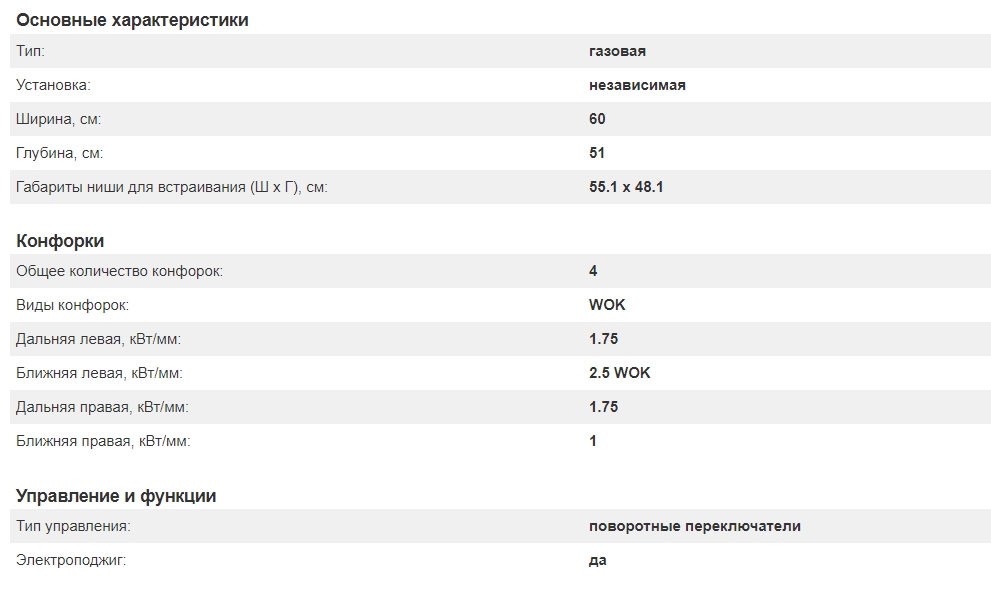Click the total burner count value "4"
991x589 pixels.
click(594, 271)
